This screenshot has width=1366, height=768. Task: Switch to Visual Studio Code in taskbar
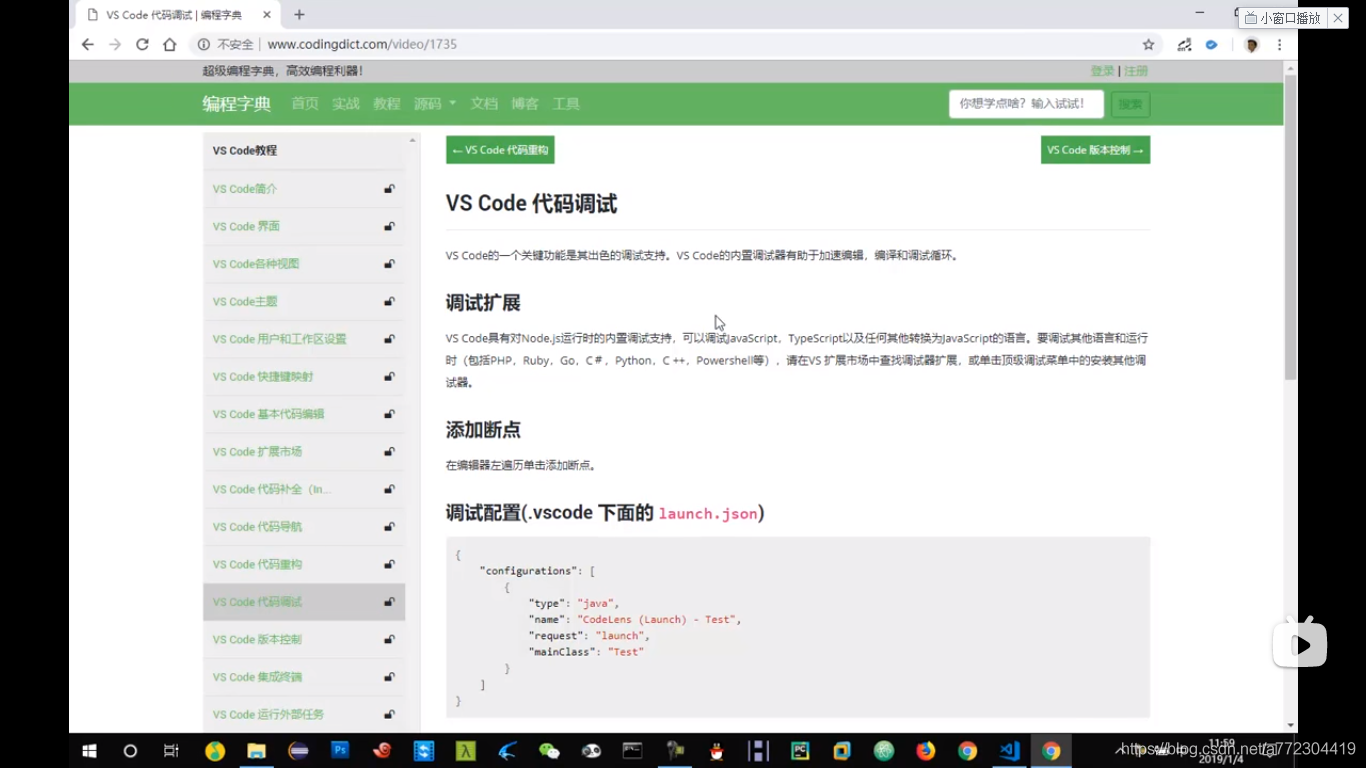(1009, 750)
